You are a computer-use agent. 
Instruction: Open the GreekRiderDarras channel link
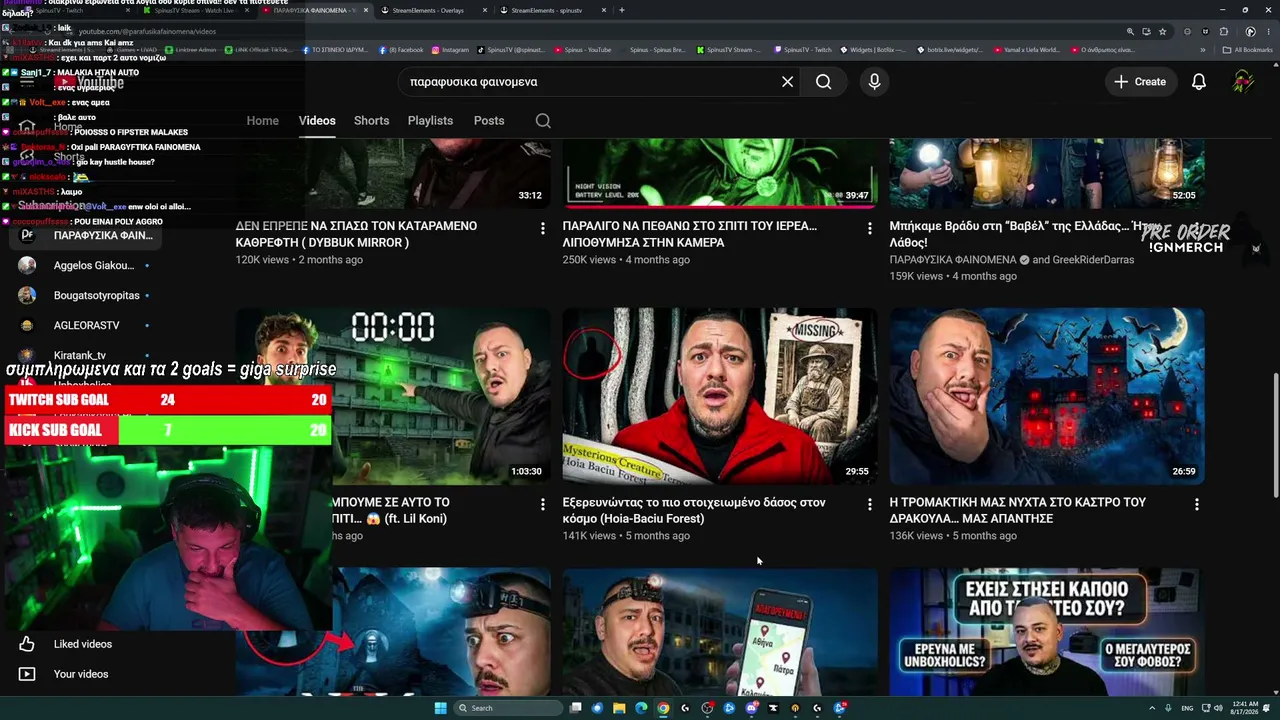pyautogui.click(x=1095, y=260)
